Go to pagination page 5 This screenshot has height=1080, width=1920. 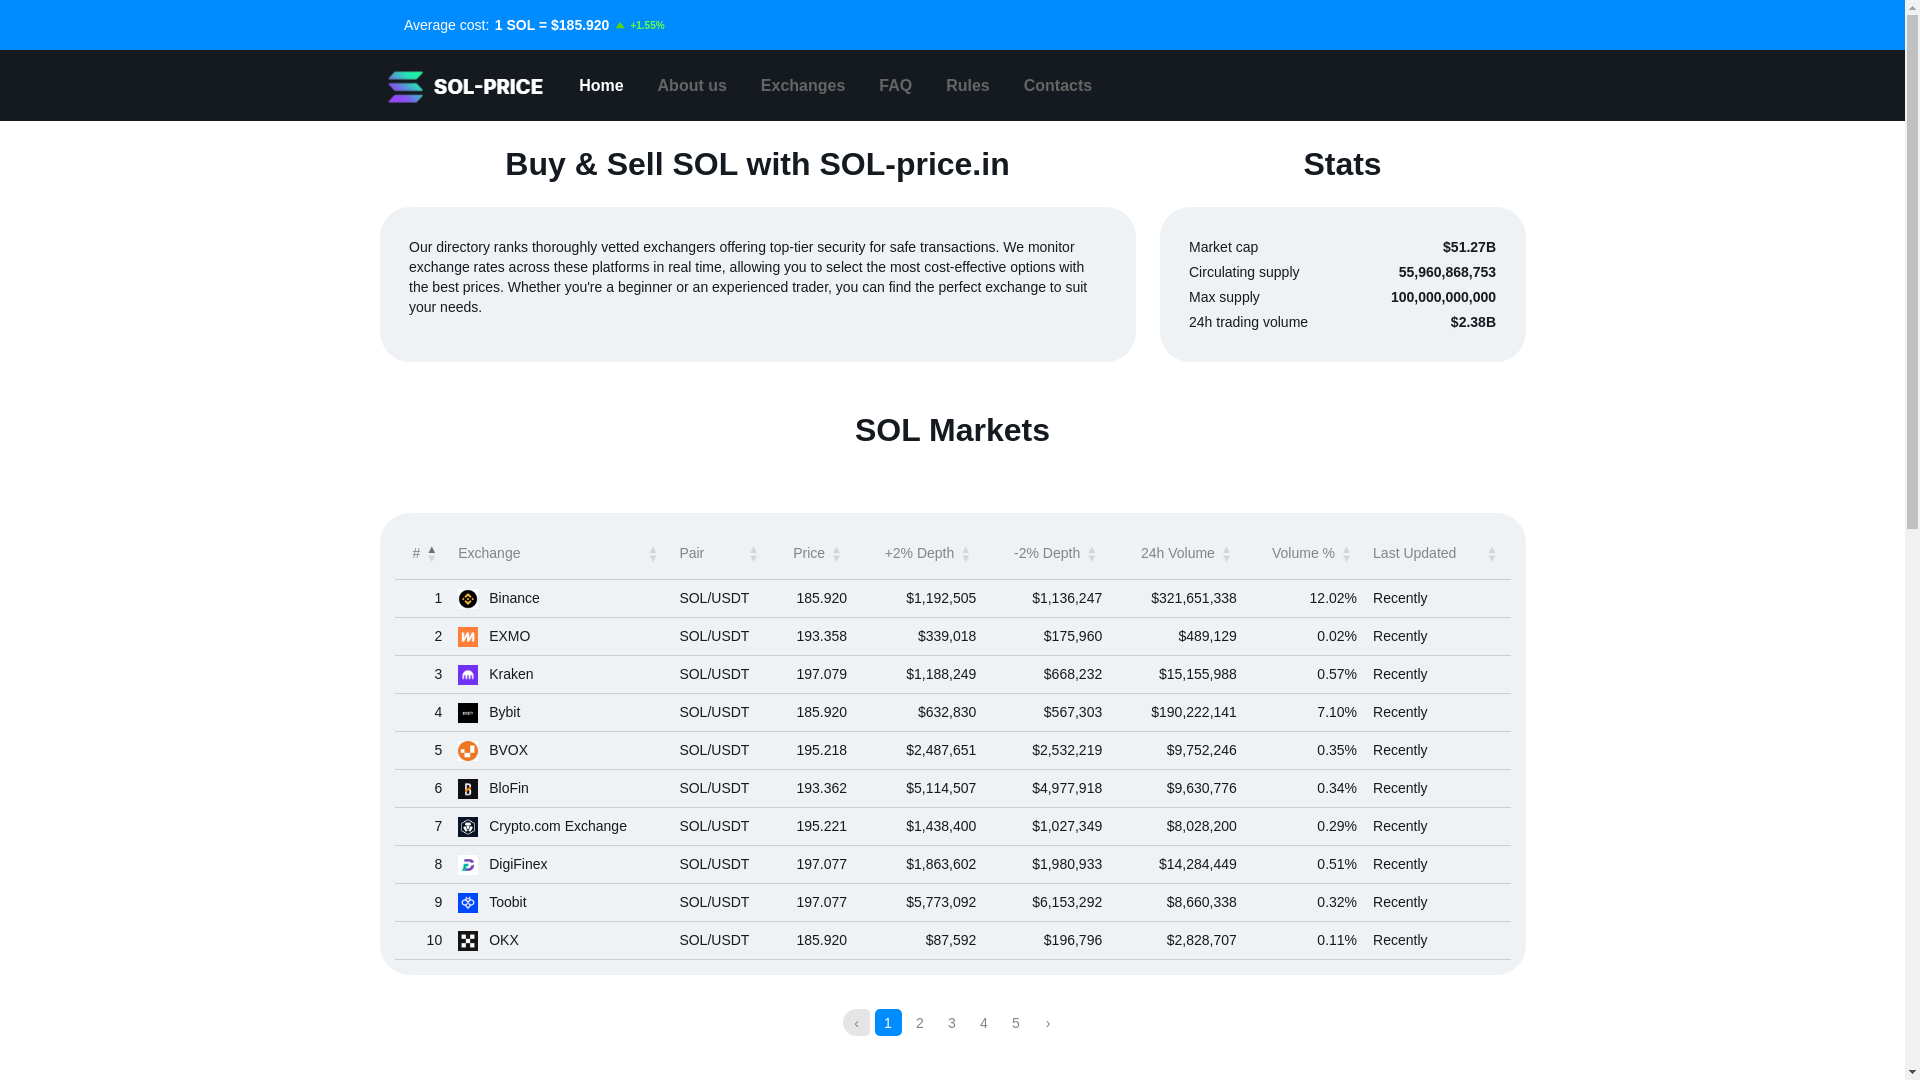(x=1016, y=1022)
